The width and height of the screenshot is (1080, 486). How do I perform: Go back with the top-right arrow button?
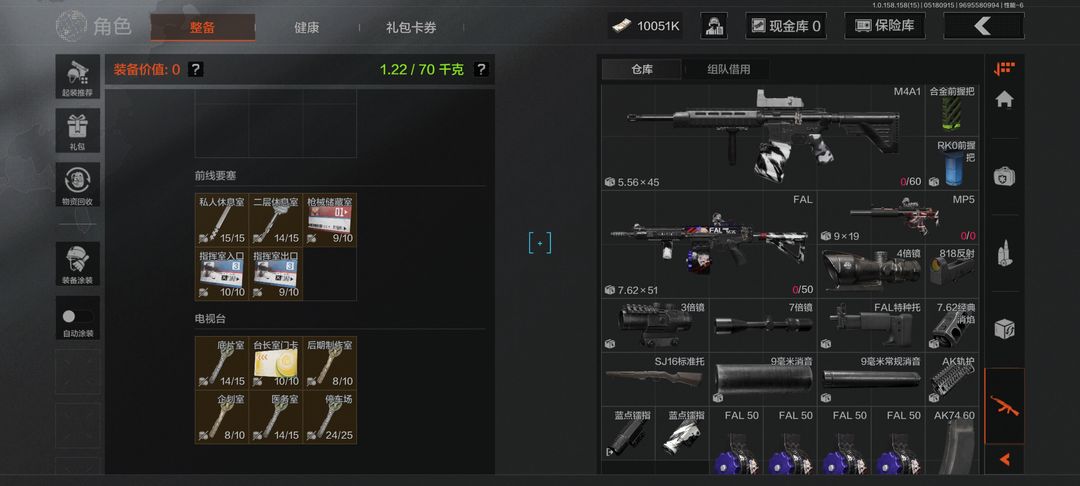[x=984, y=26]
